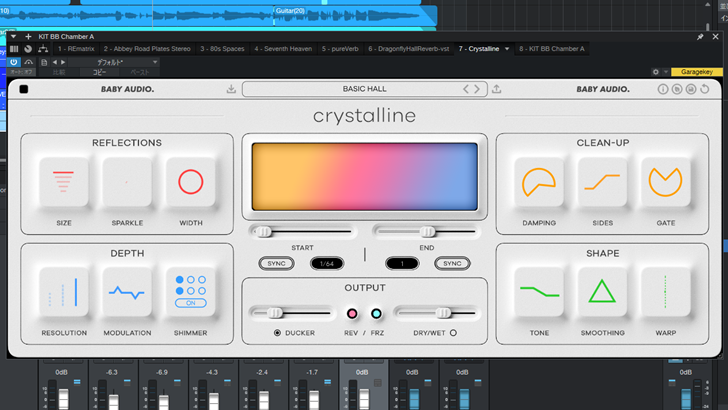The height and width of the screenshot is (410, 728).
Task: Open the plugin info icon
Action: pos(663,89)
